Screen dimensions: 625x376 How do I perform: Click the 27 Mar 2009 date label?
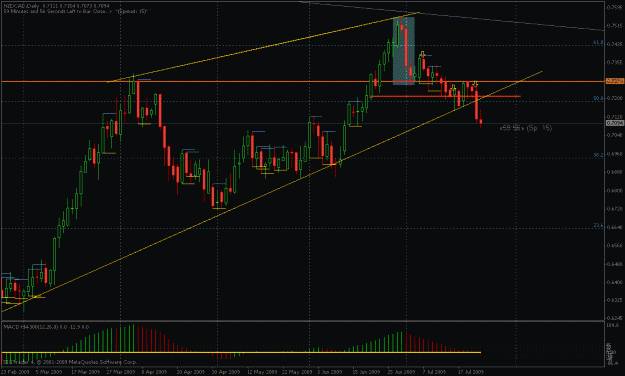click(x=122, y=372)
